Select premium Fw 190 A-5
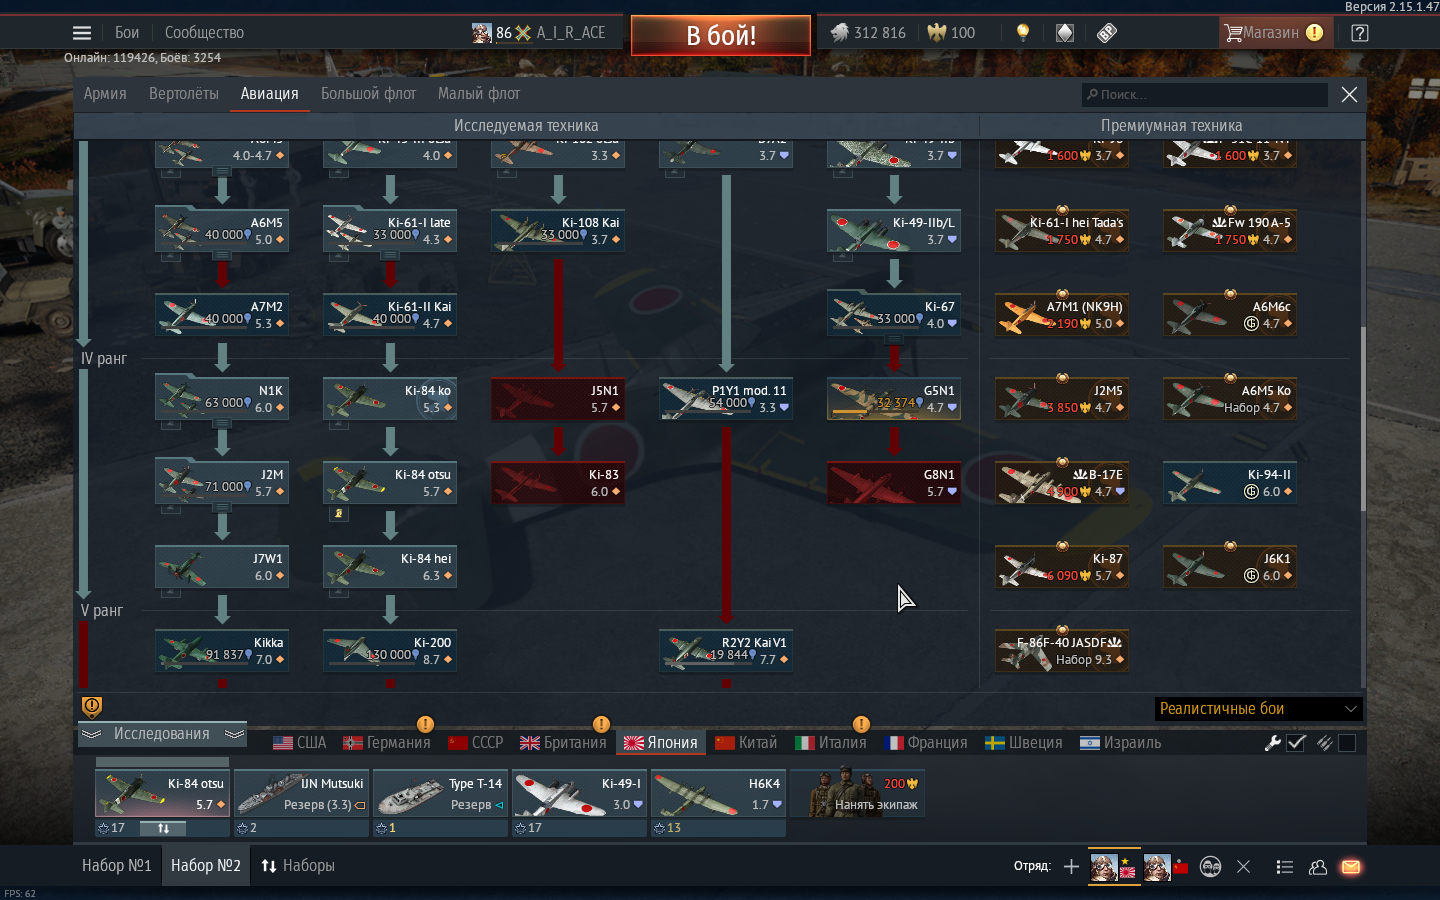 click(x=1230, y=230)
